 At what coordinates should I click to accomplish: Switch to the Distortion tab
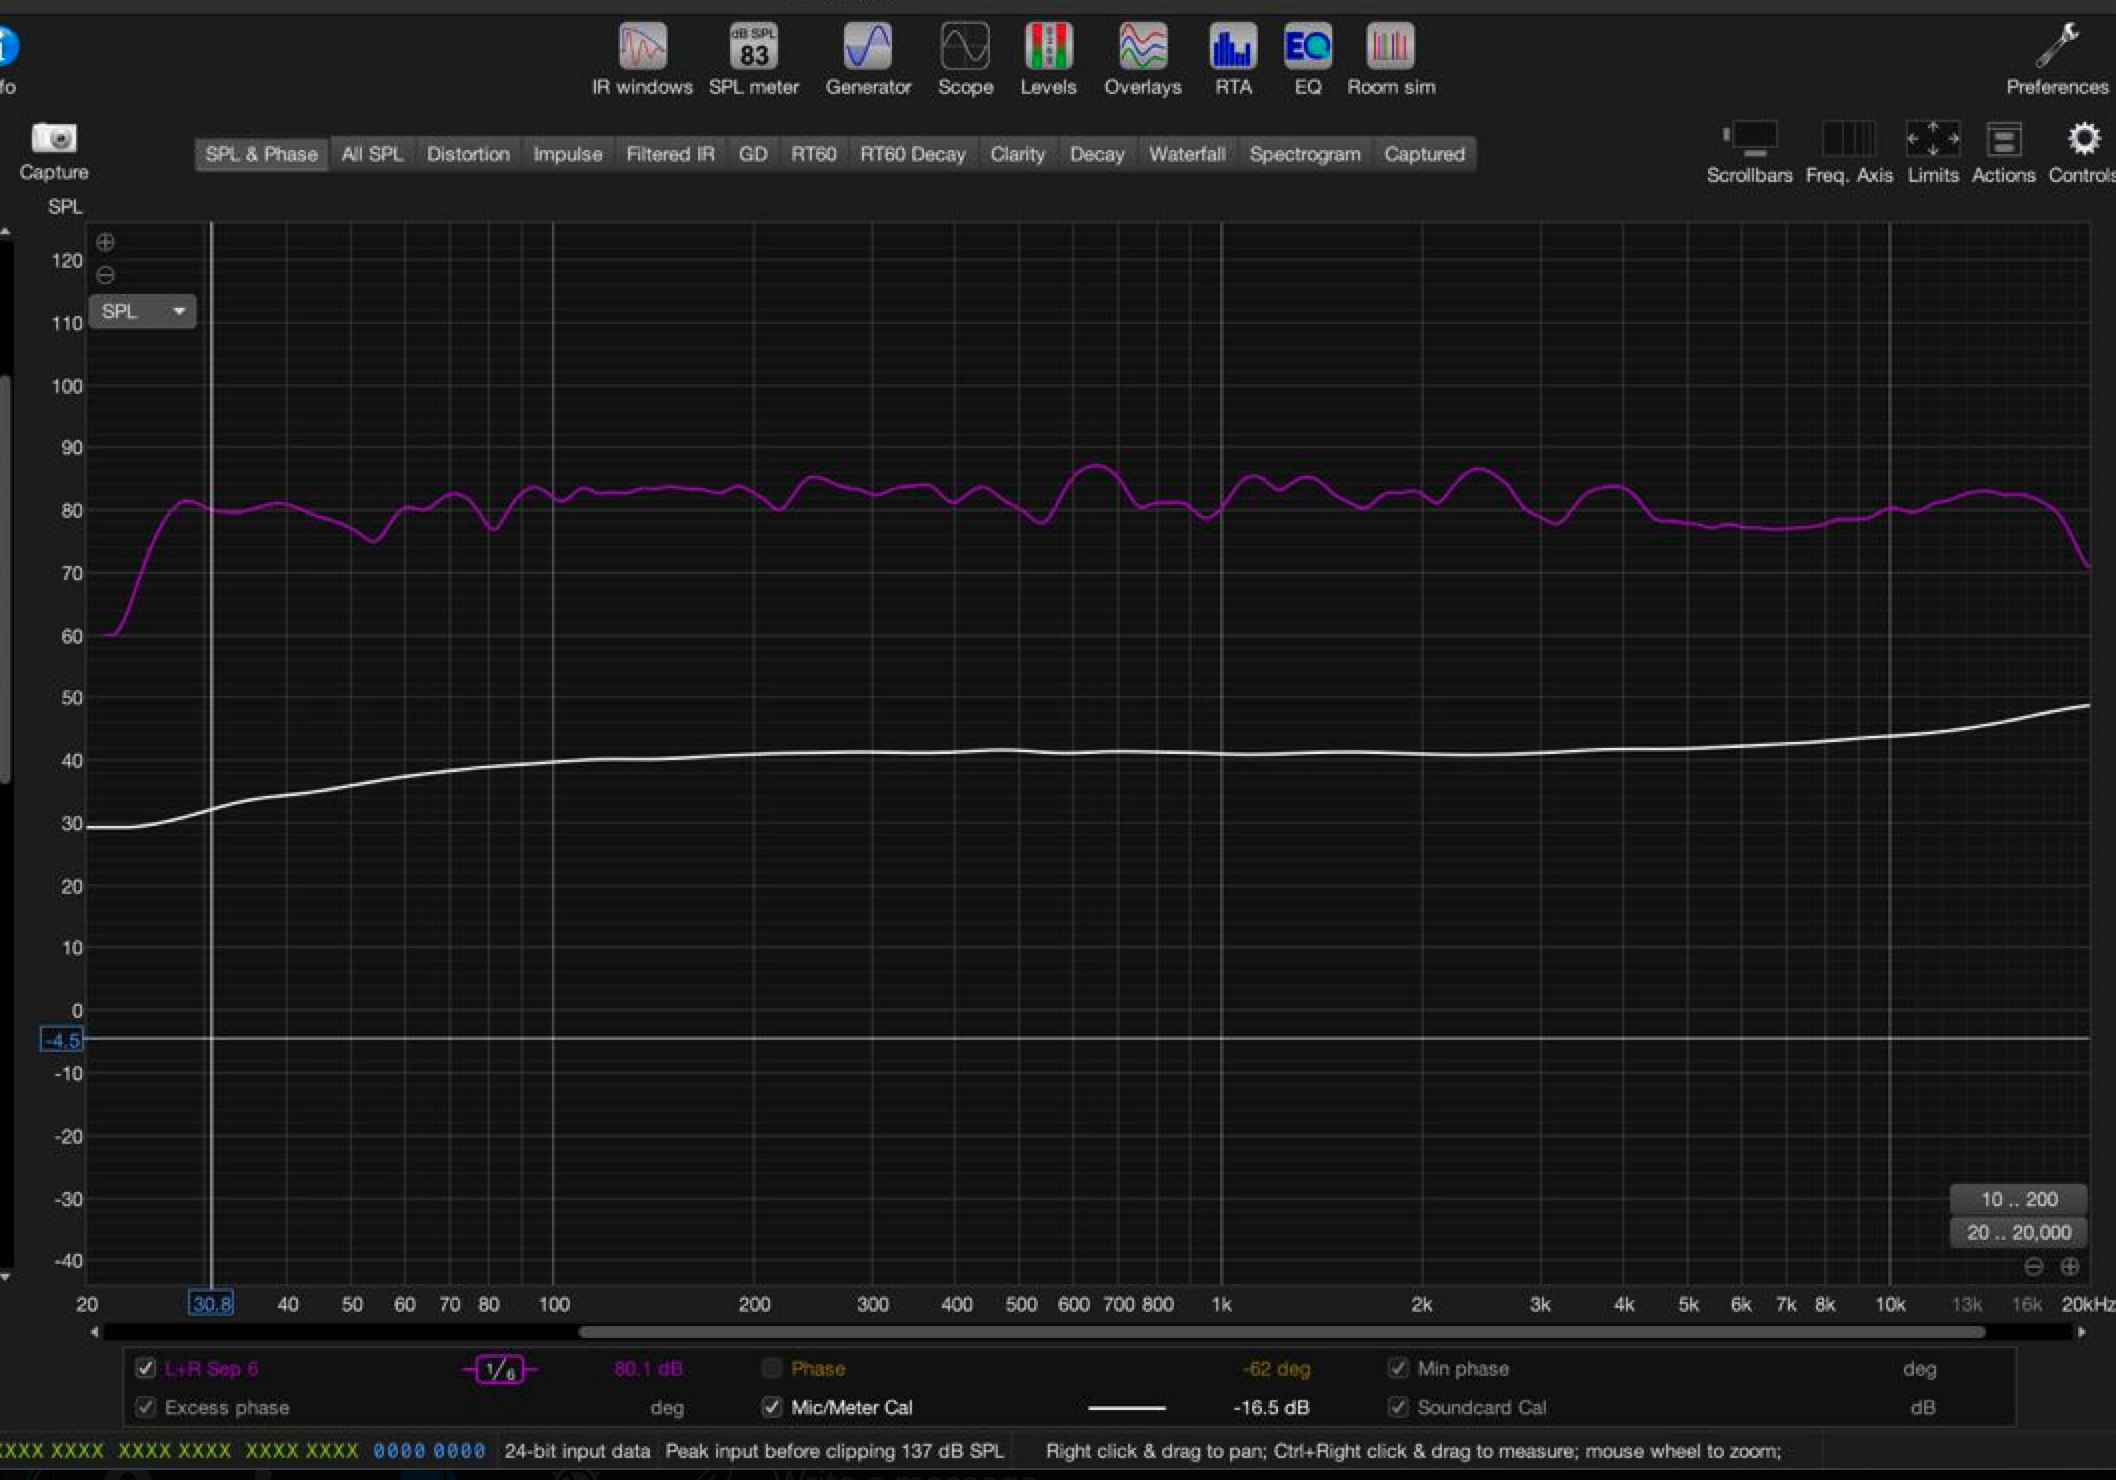[468, 154]
